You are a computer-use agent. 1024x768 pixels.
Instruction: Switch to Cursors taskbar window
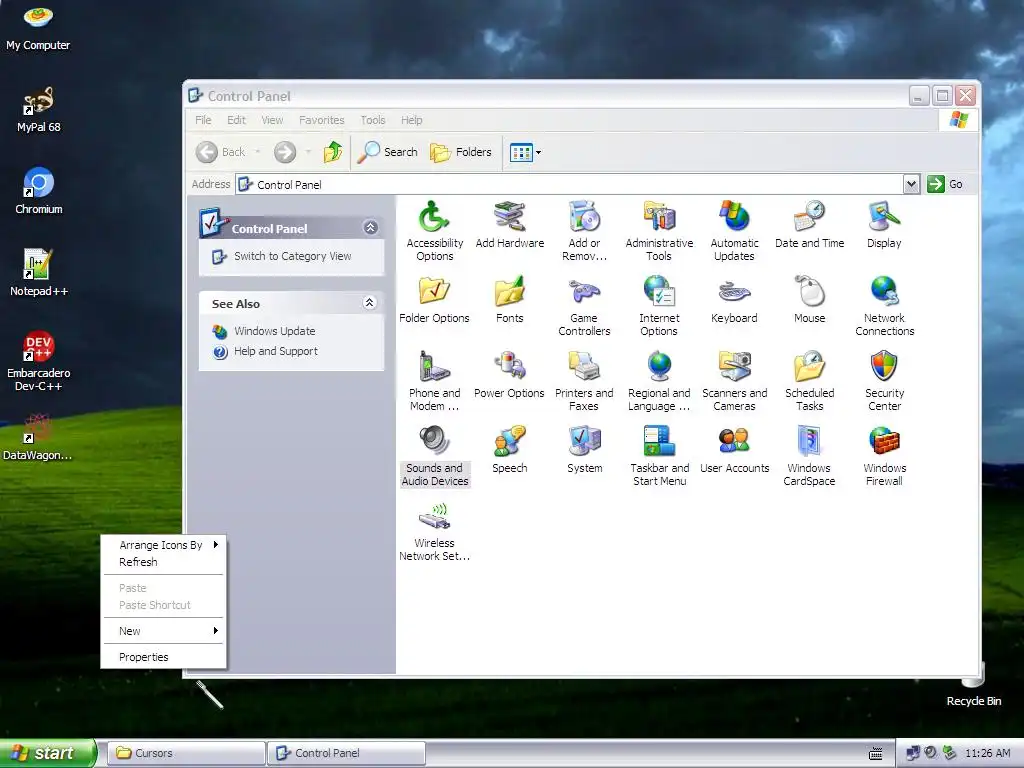click(x=185, y=753)
